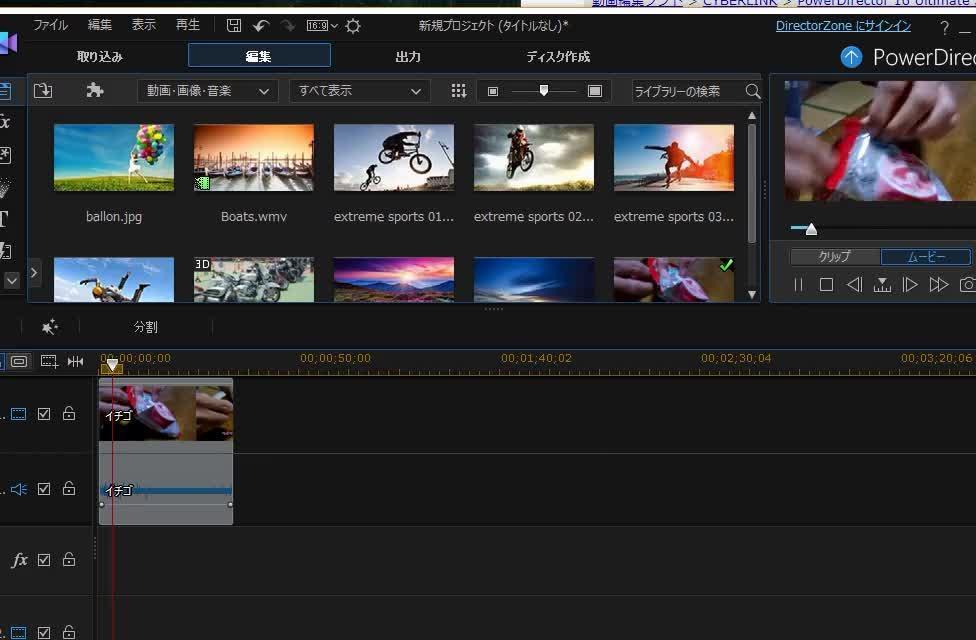Open the 16:9 aspect ratio dropdown

(322, 26)
